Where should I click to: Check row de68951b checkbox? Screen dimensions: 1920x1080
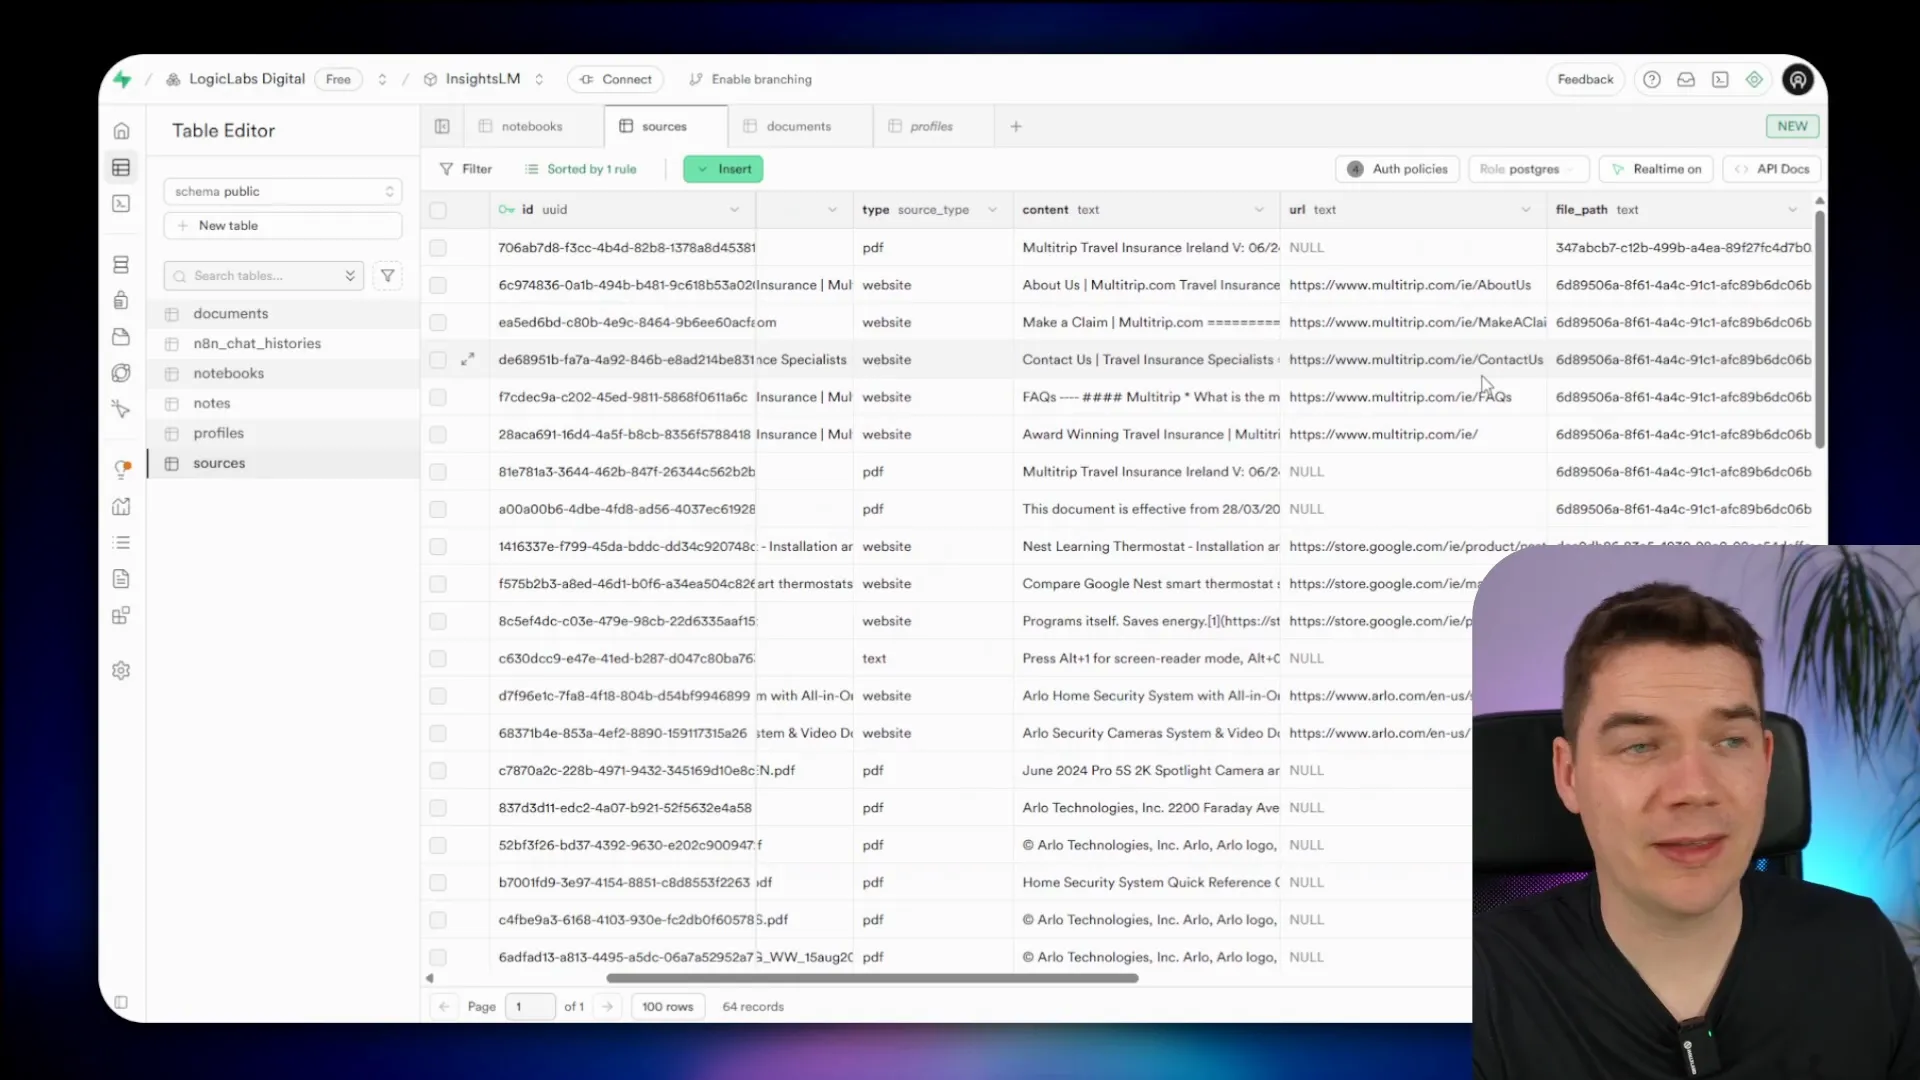click(438, 359)
